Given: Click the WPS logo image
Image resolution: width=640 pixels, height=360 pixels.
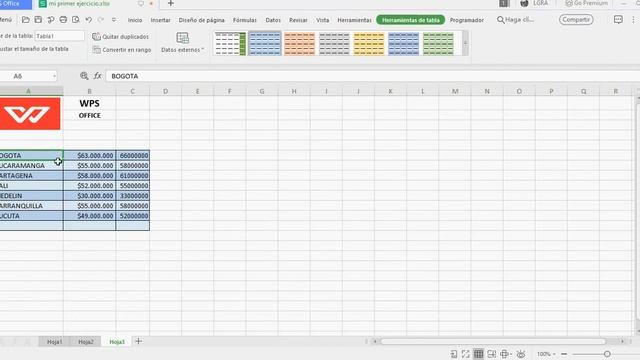Looking at the screenshot, I should (x=30, y=113).
